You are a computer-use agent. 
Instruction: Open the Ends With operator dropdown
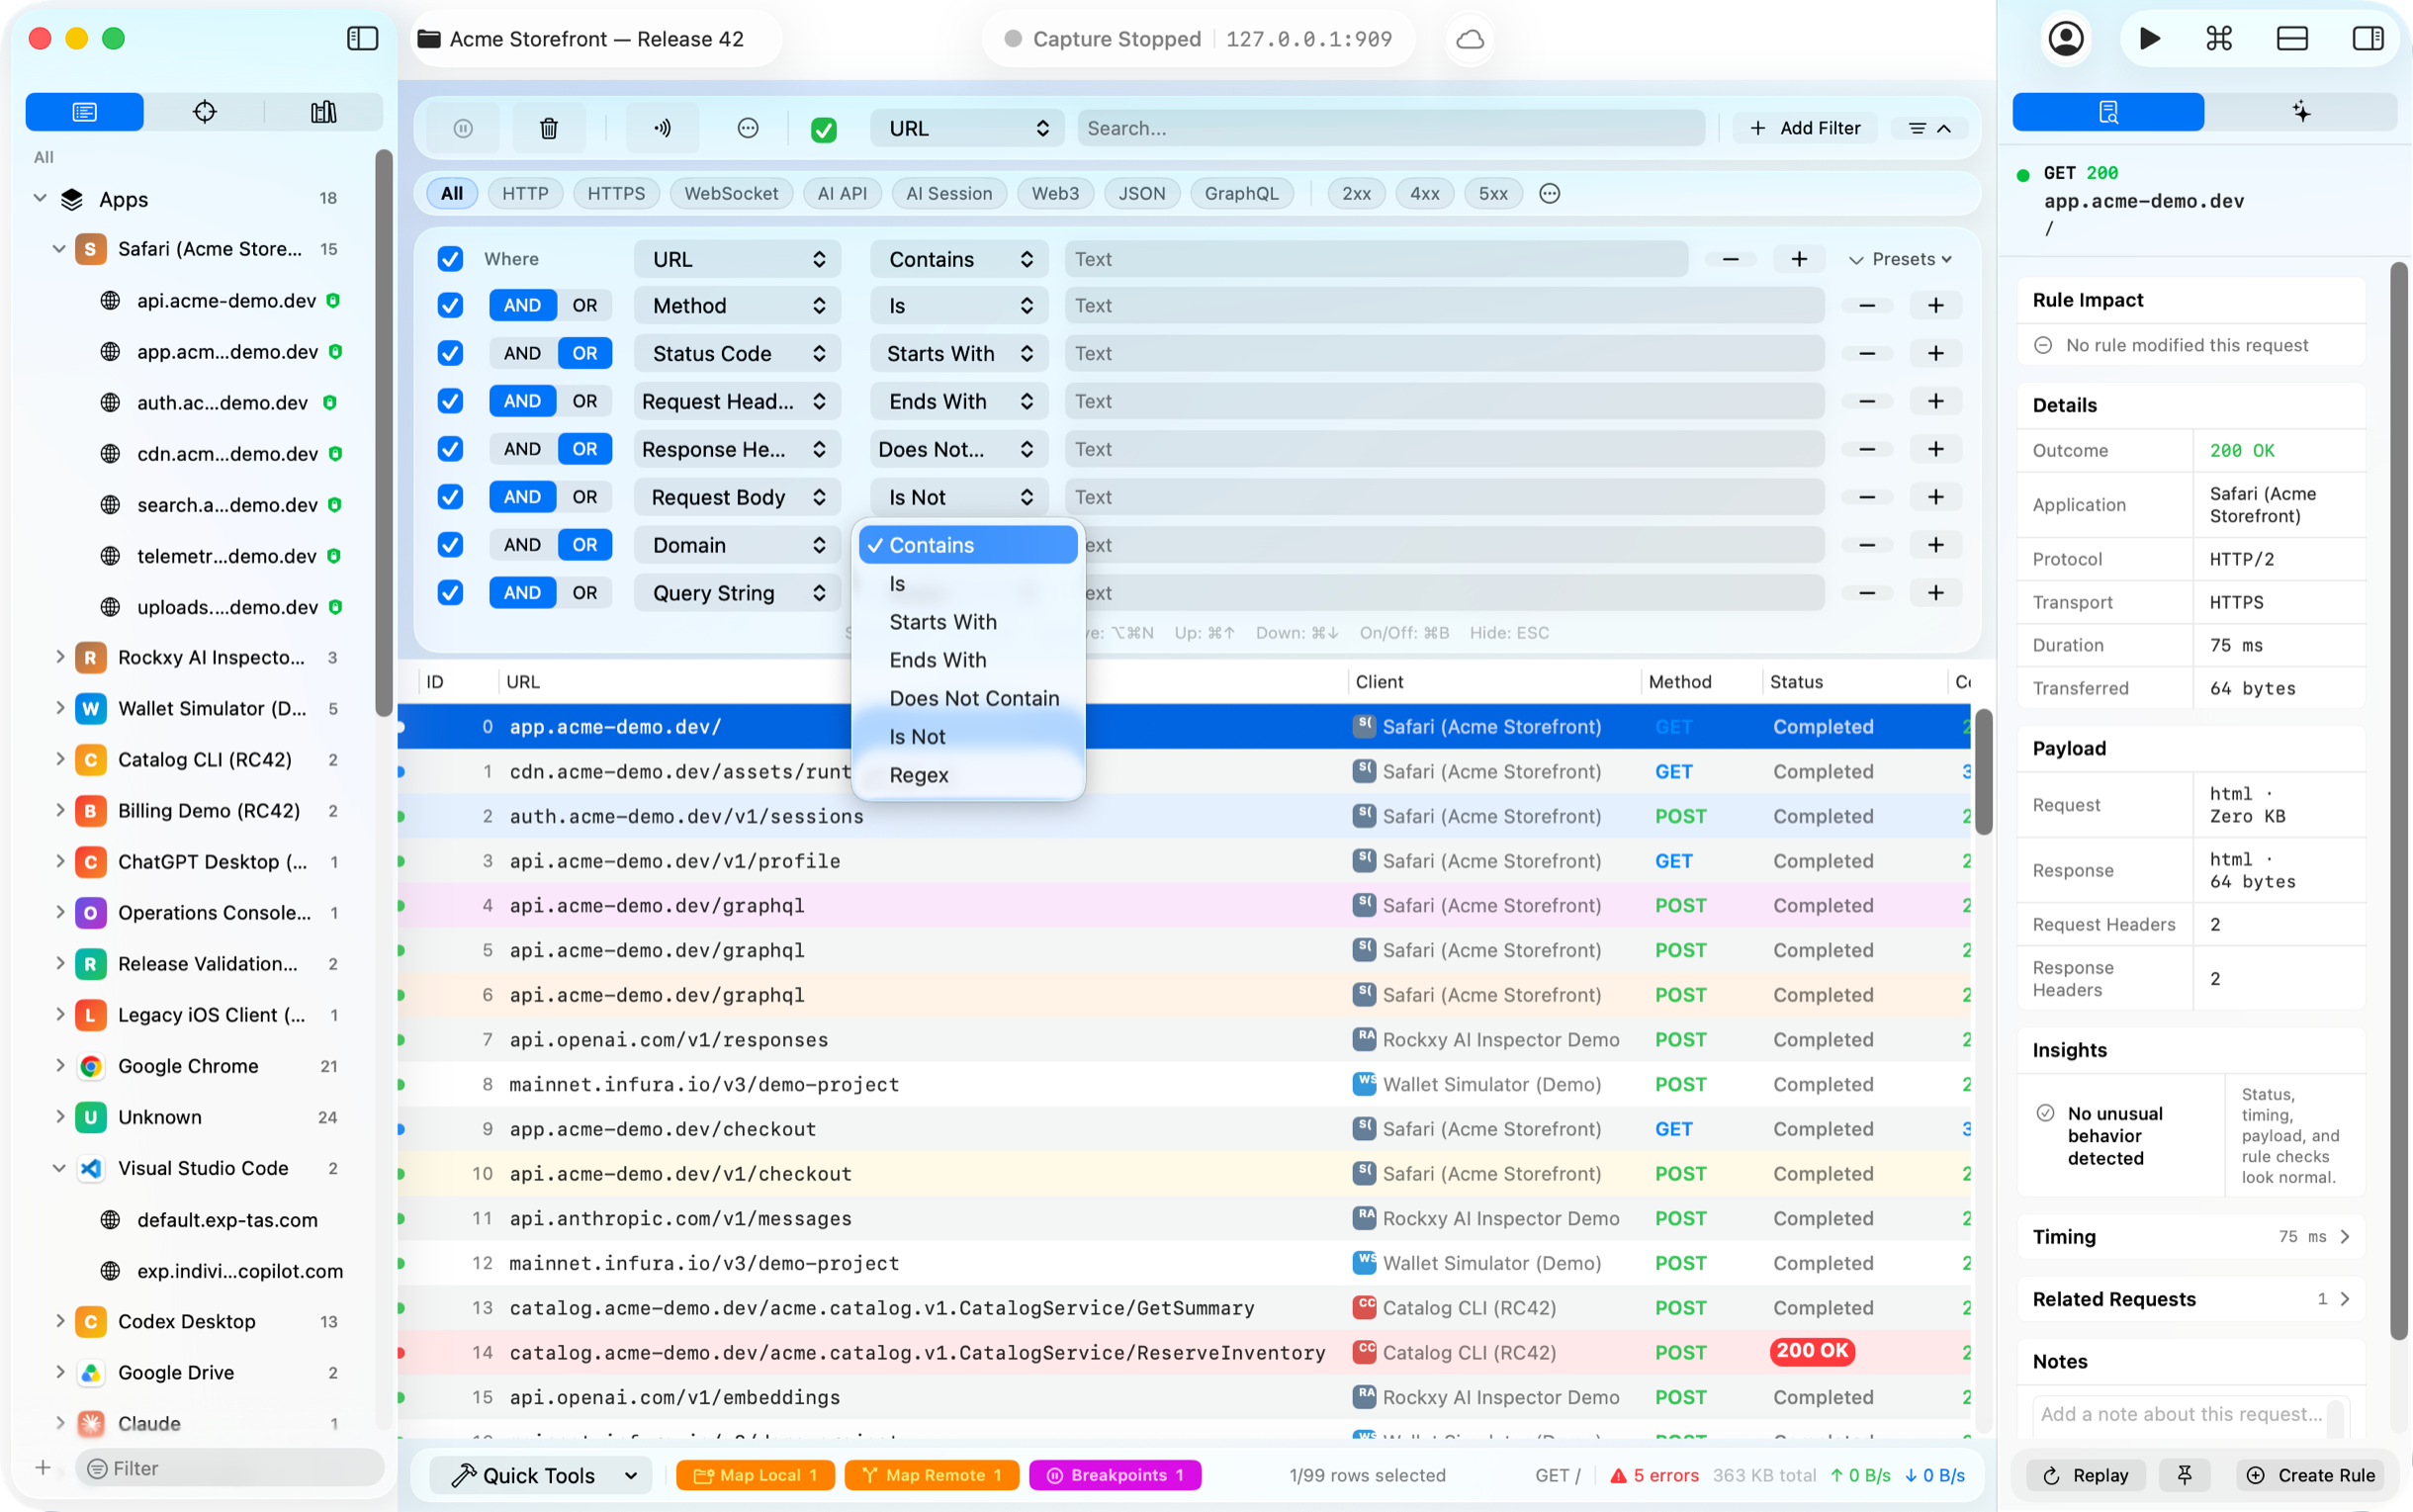pyautogui.click(x=958, y=401)
